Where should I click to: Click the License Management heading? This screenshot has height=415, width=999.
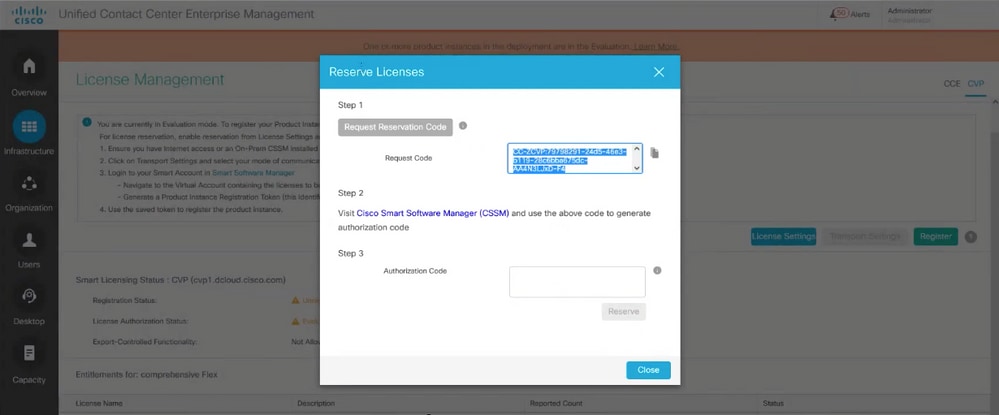pos(150,80)
